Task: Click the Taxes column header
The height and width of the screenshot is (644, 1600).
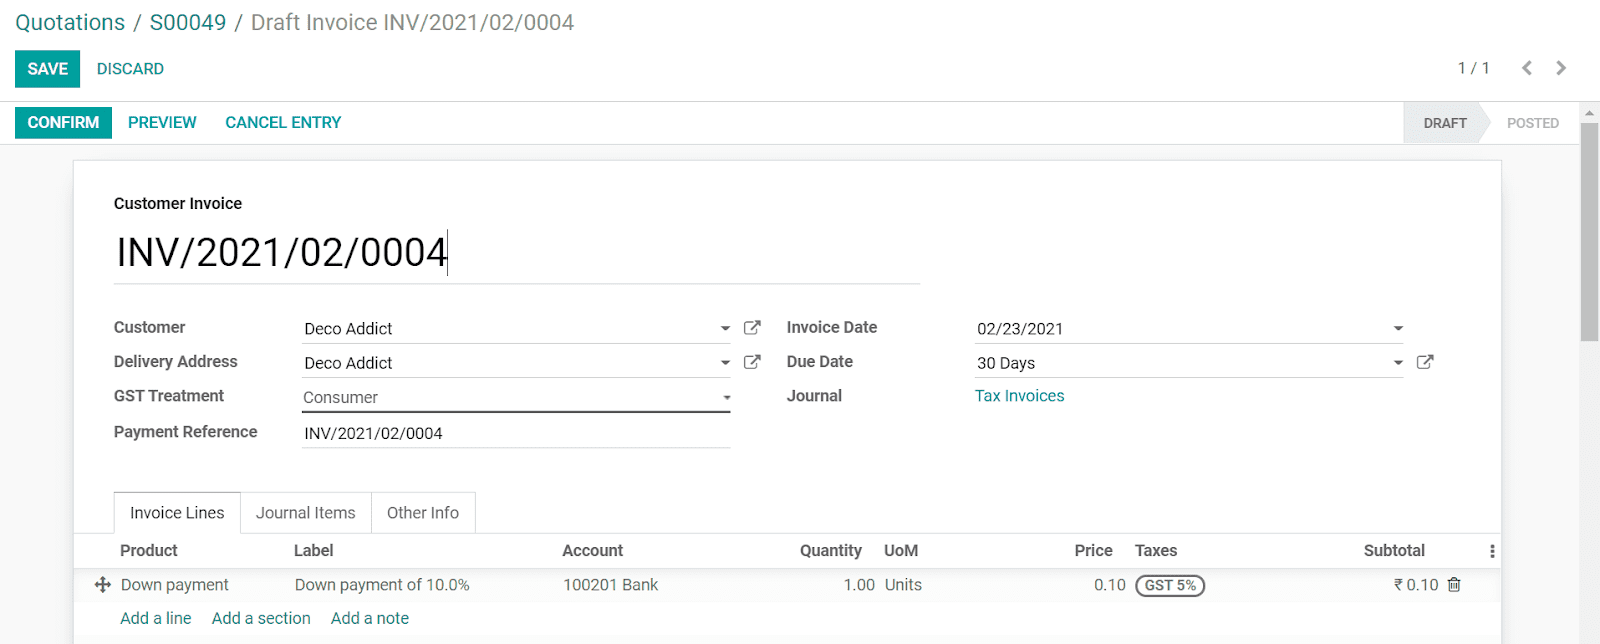Action: click(x=1156, y=551)
